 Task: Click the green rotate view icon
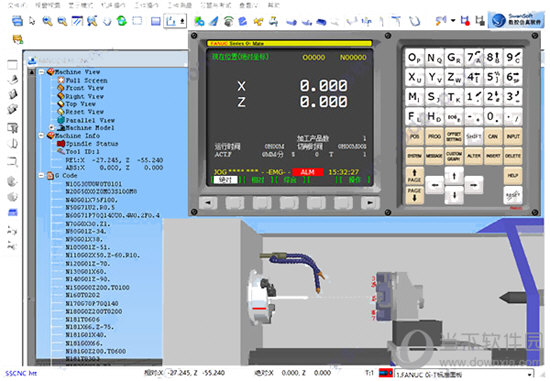pyautogui.click(x=122, y=21)
